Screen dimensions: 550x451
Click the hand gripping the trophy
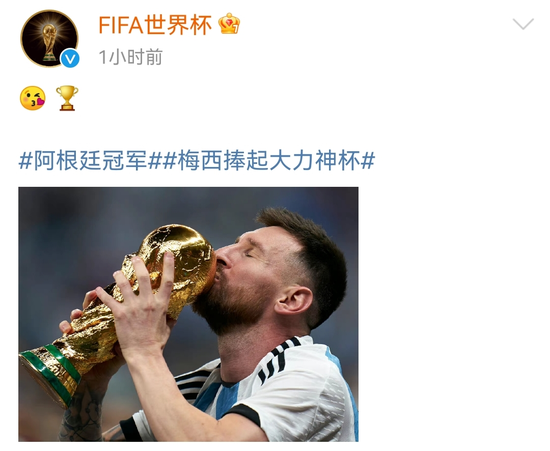coord(140,307)
